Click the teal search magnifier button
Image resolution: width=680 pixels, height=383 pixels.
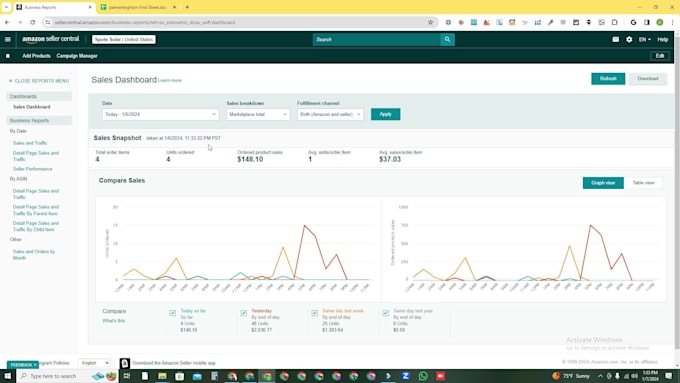click(x=447, y=39)
